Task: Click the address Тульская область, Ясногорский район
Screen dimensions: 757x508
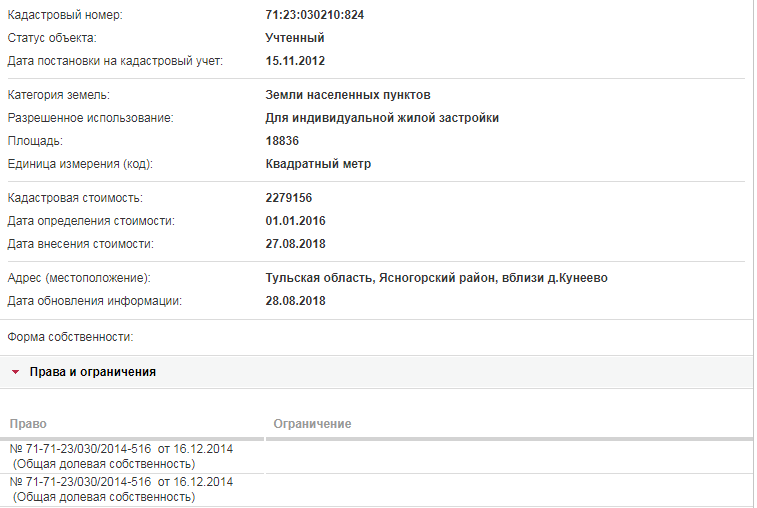Action: pos(381,278)
